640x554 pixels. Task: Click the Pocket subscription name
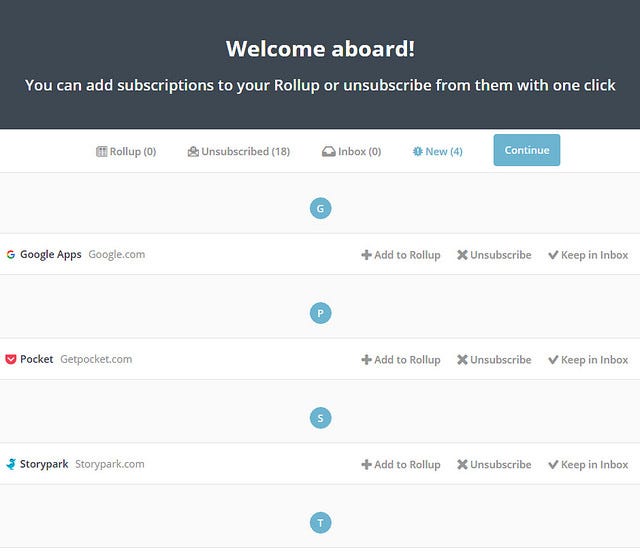(36, 359)
